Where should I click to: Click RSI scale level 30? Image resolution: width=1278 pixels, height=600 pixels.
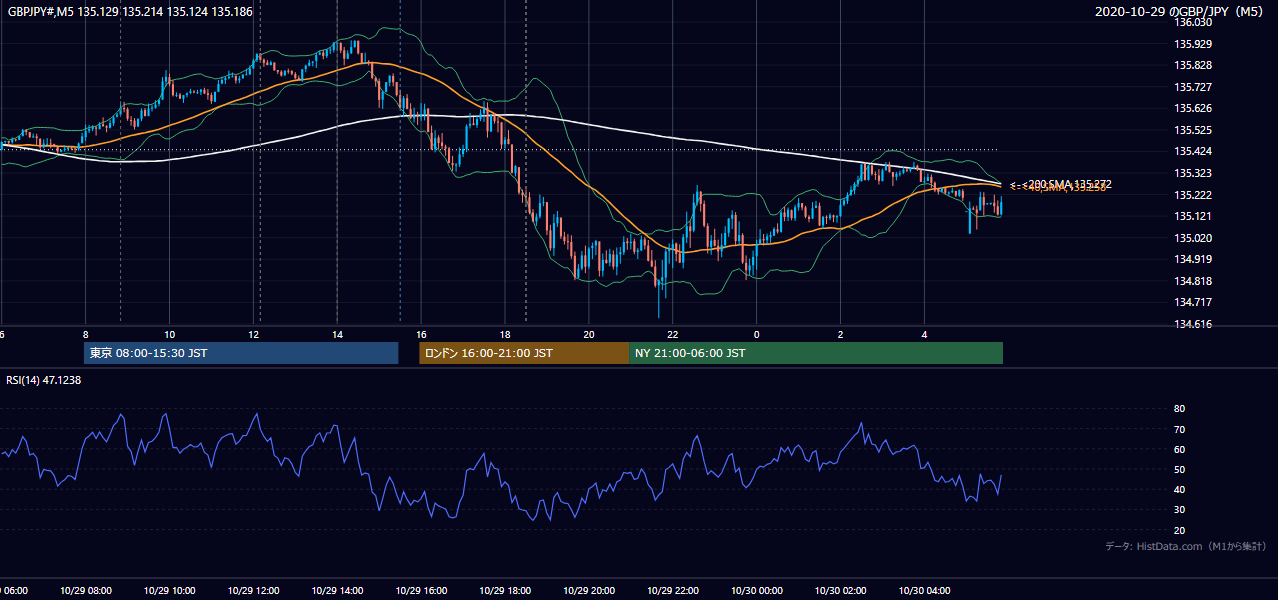1180,510
